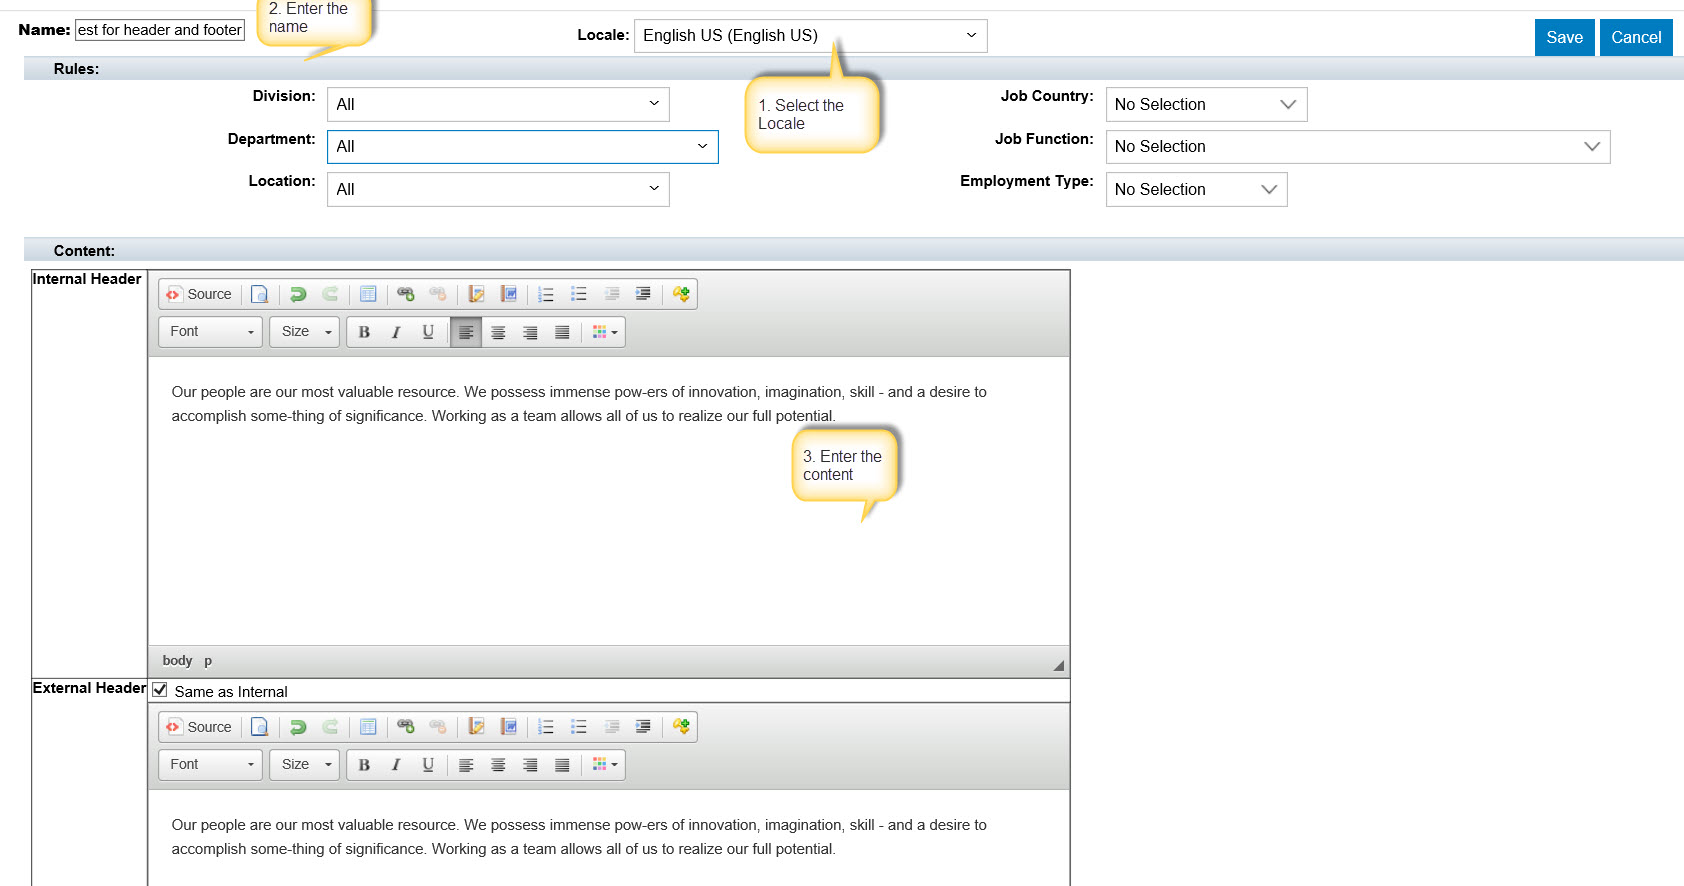
Task: Open the Employment Type dropdown
Action: coord(1196,189)
